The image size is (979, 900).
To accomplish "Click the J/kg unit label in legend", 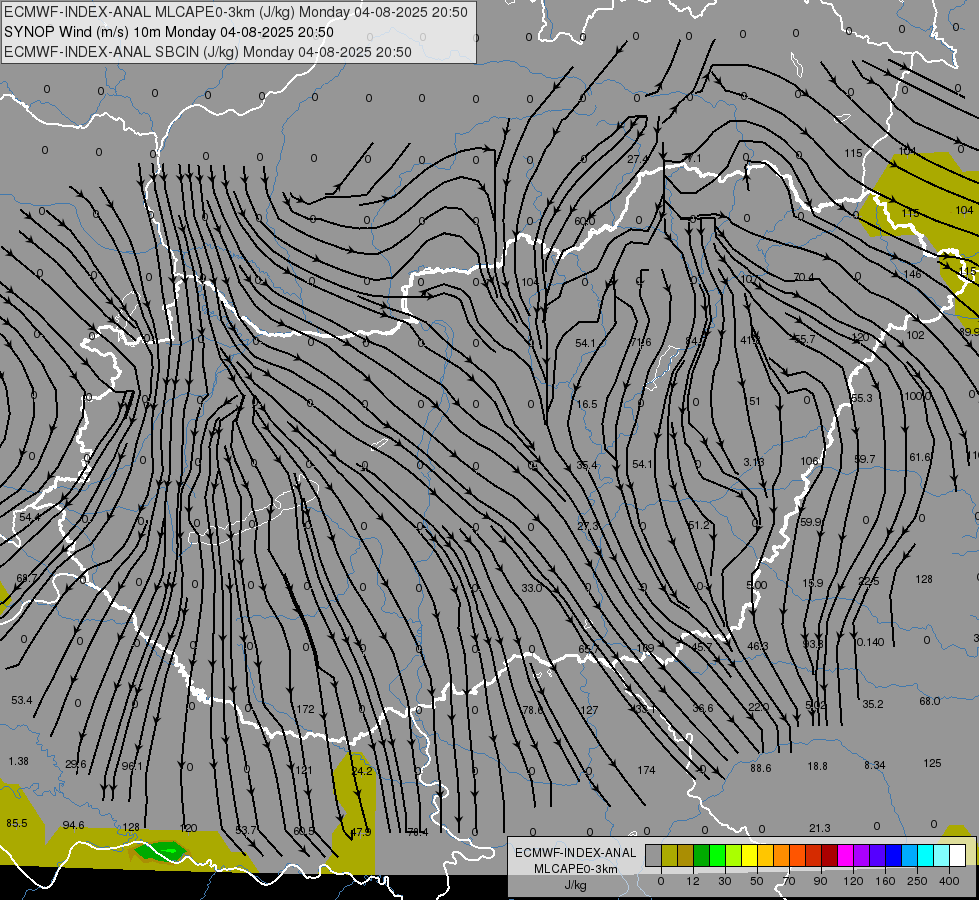I will point(576,885).
